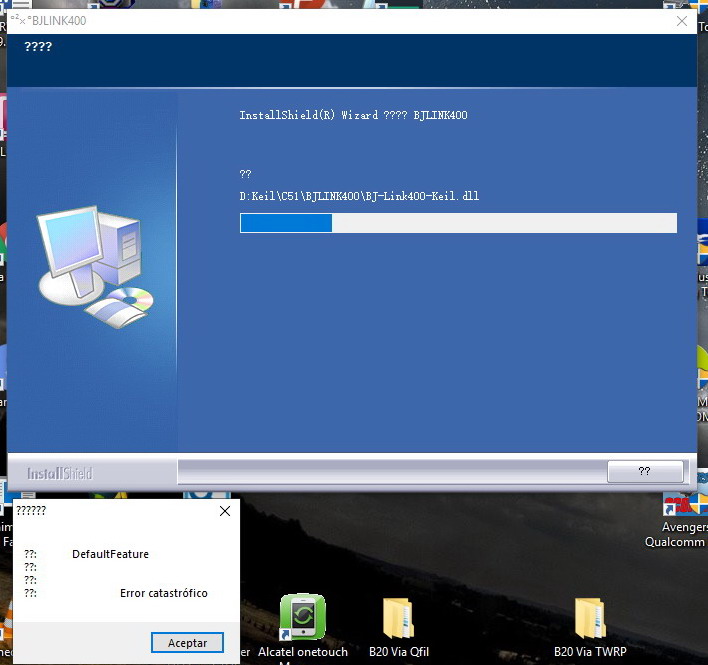This screenshot has height=665, width=708.
Task: Click the ?? cancel button in InstallShield wizard
Action: point(645,471)
